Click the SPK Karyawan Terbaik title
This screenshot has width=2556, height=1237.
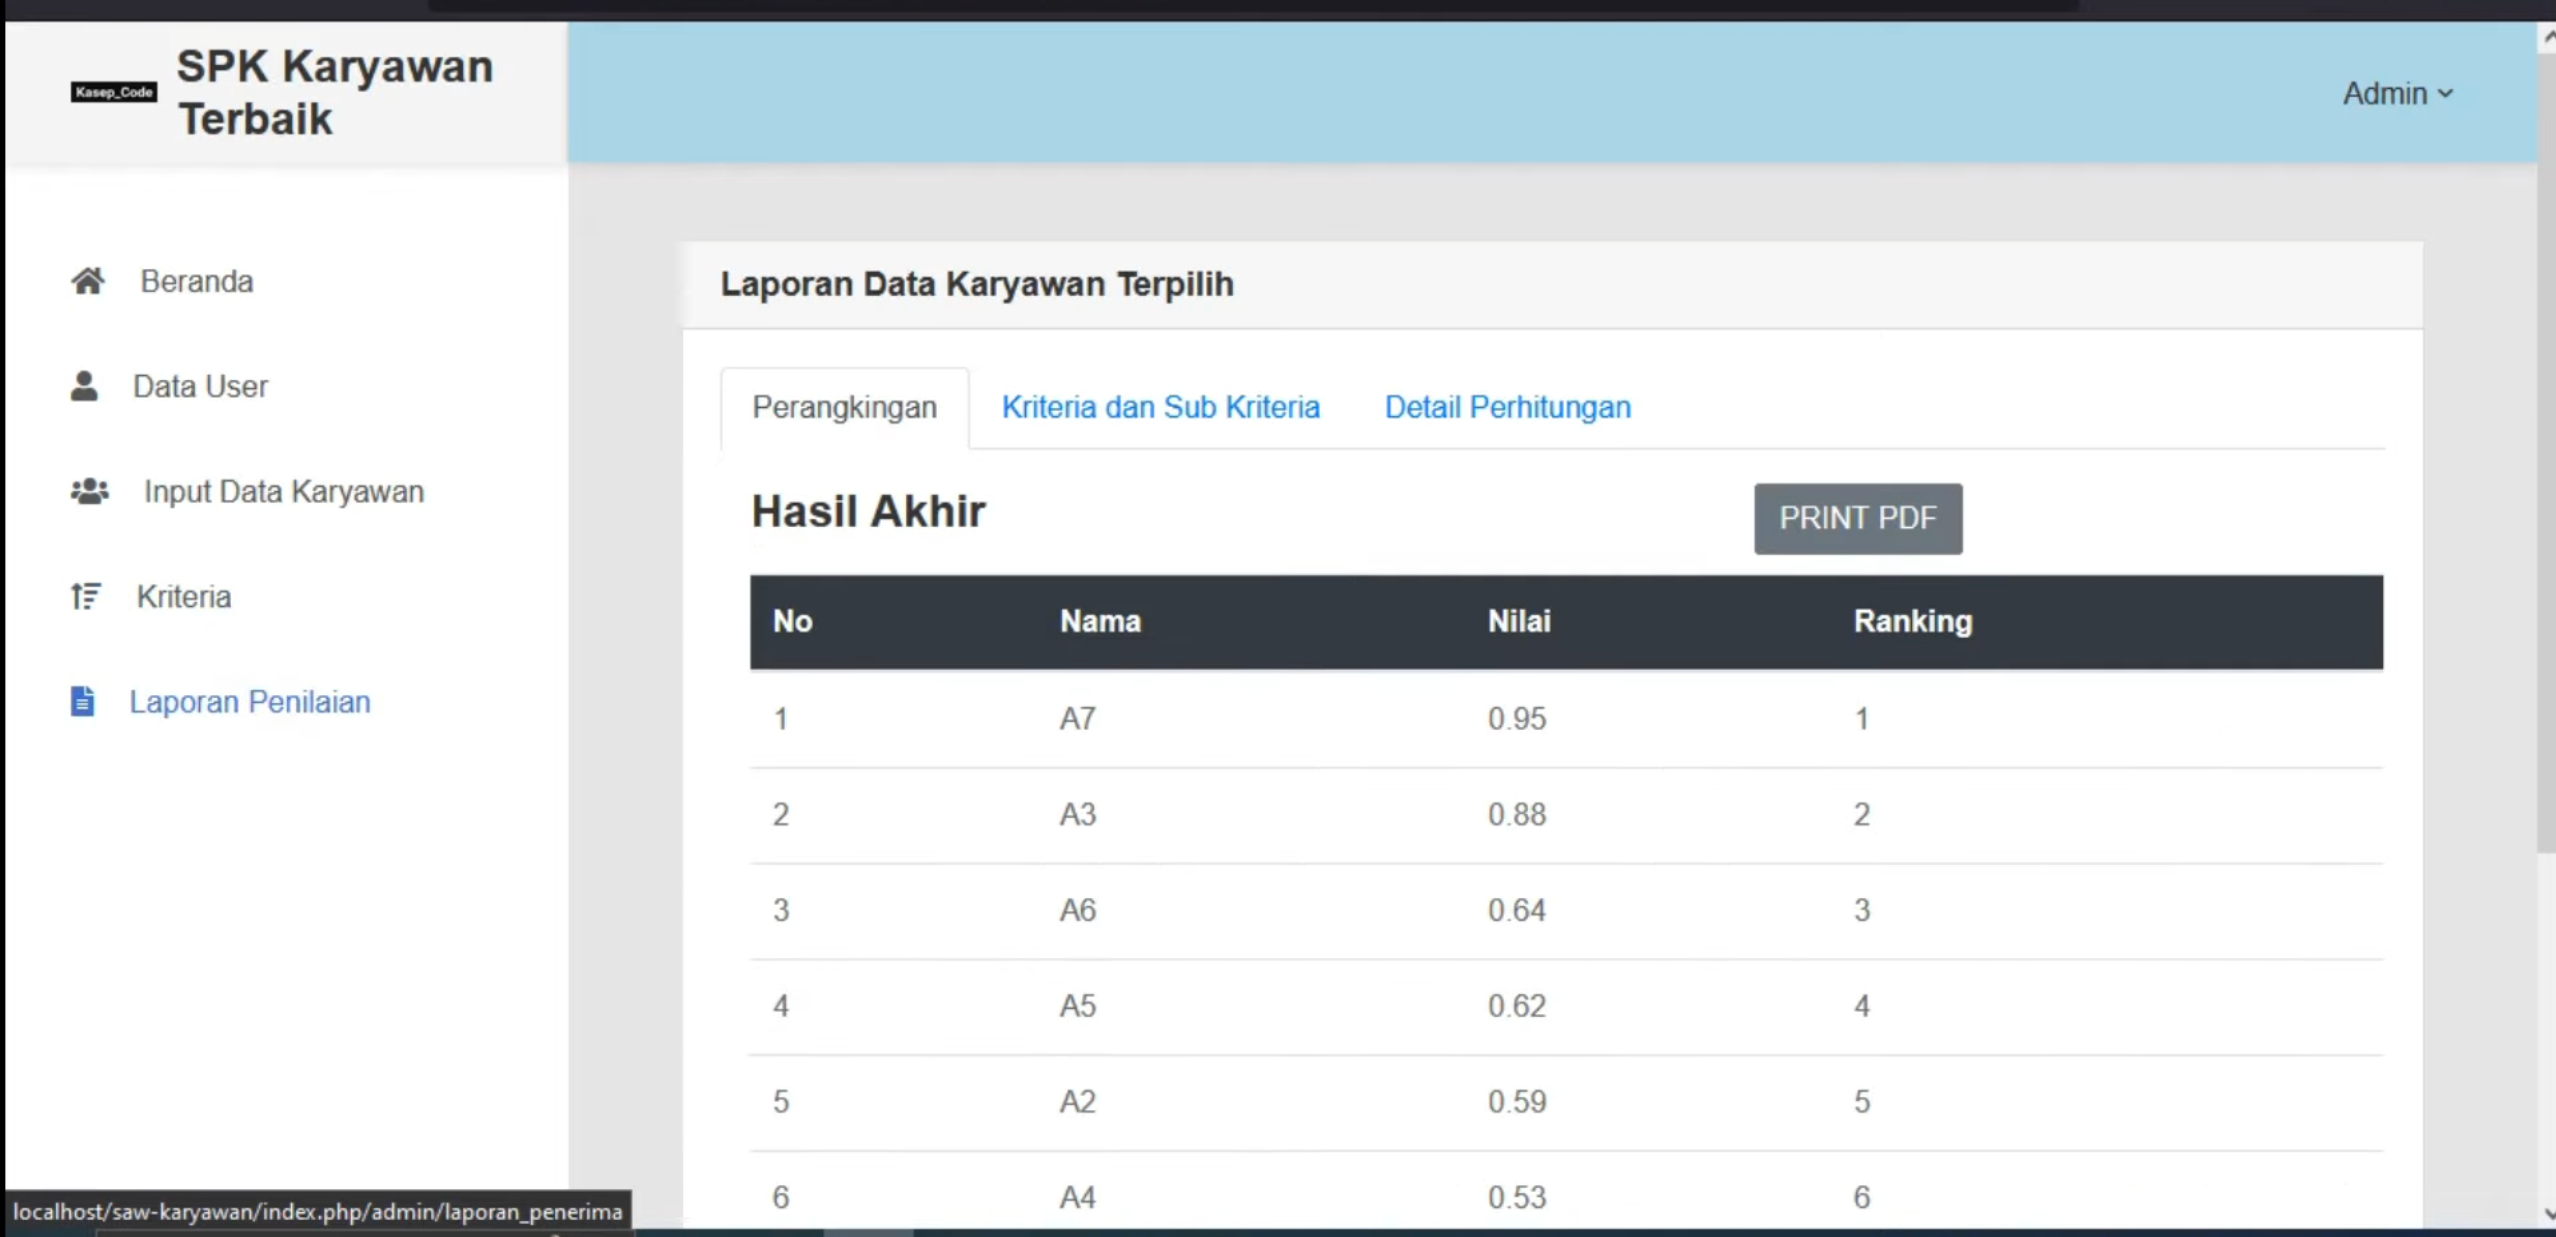335,92
